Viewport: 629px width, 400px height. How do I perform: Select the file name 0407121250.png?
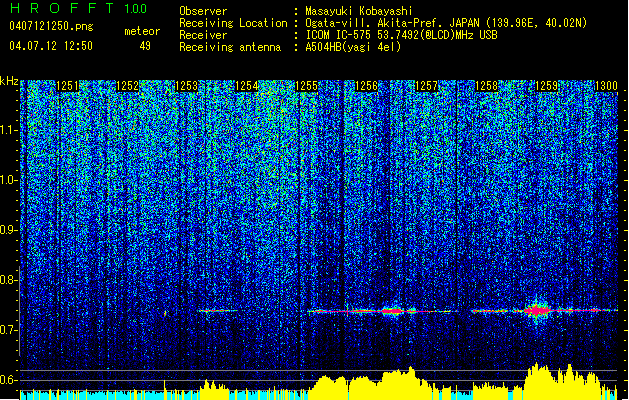51,26
